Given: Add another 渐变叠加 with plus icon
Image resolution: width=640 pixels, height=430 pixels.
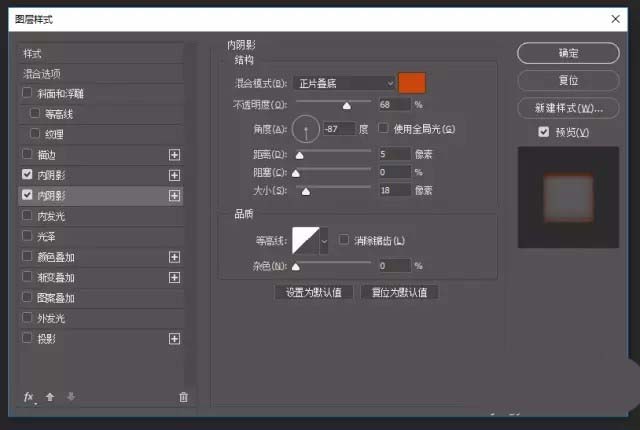Looking at the screenshot, I should (x=174, y=277).
